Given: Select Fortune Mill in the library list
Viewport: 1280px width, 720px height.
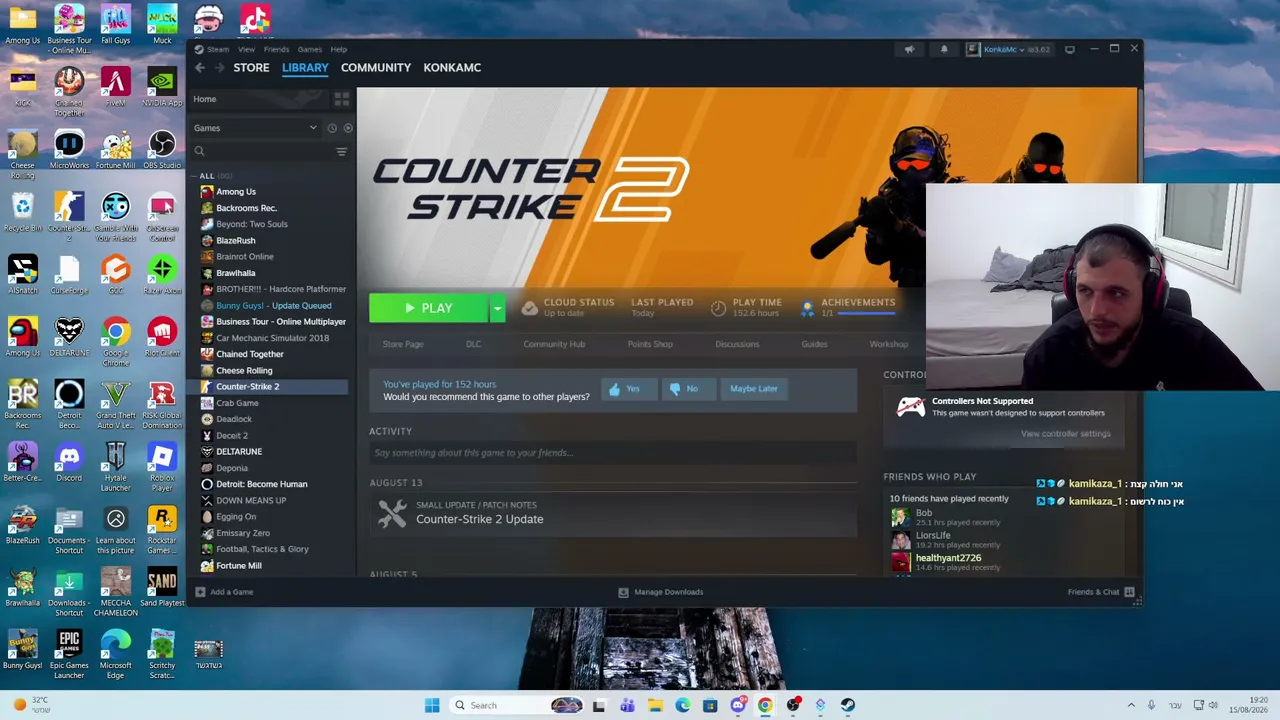Looking at the screenshot, I should point(239,566).
